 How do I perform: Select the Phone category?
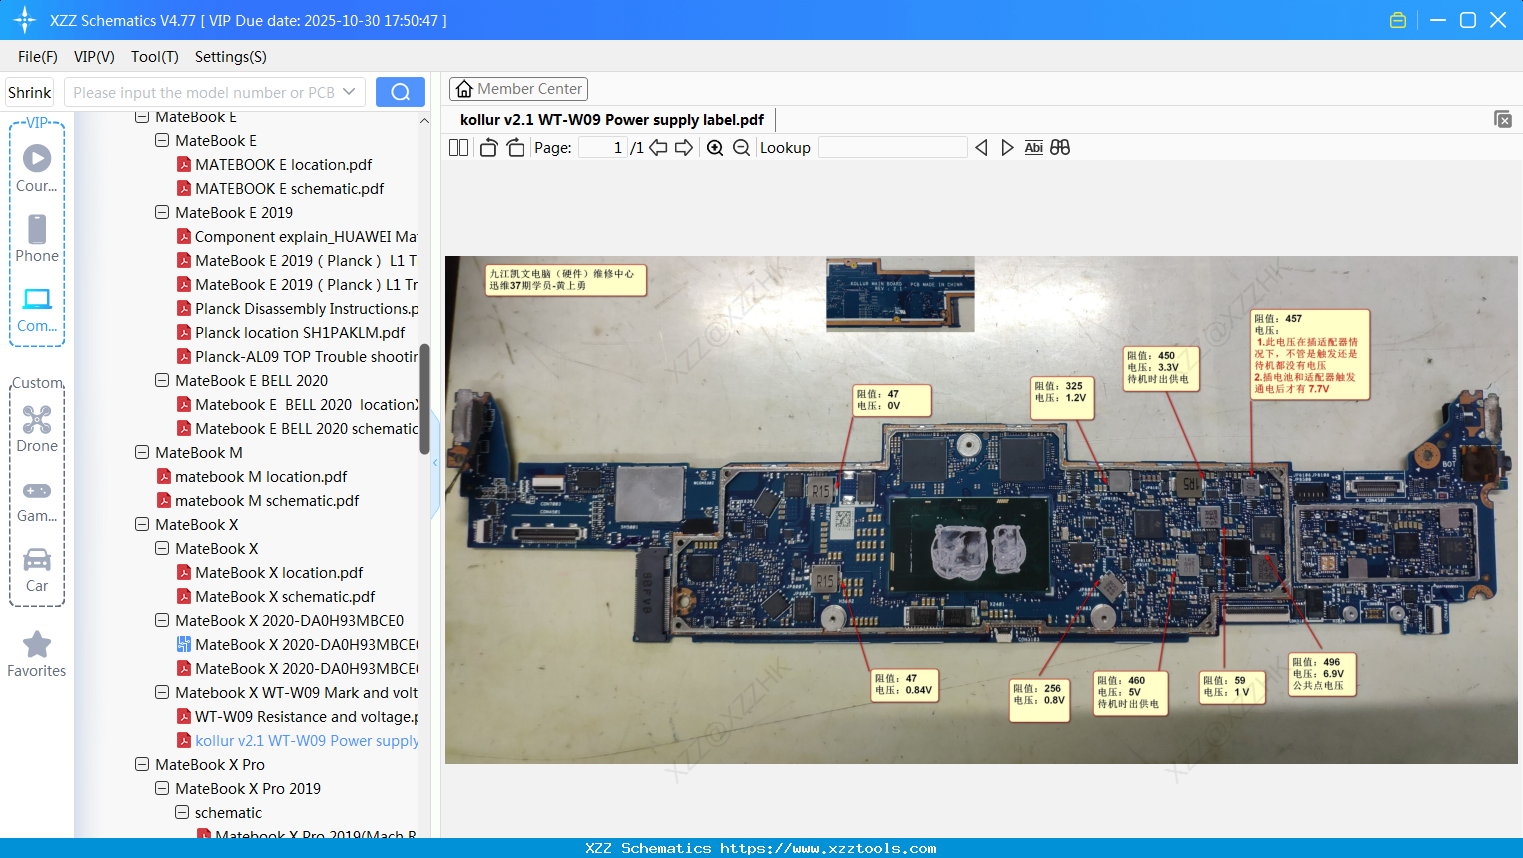coord(37,238)
